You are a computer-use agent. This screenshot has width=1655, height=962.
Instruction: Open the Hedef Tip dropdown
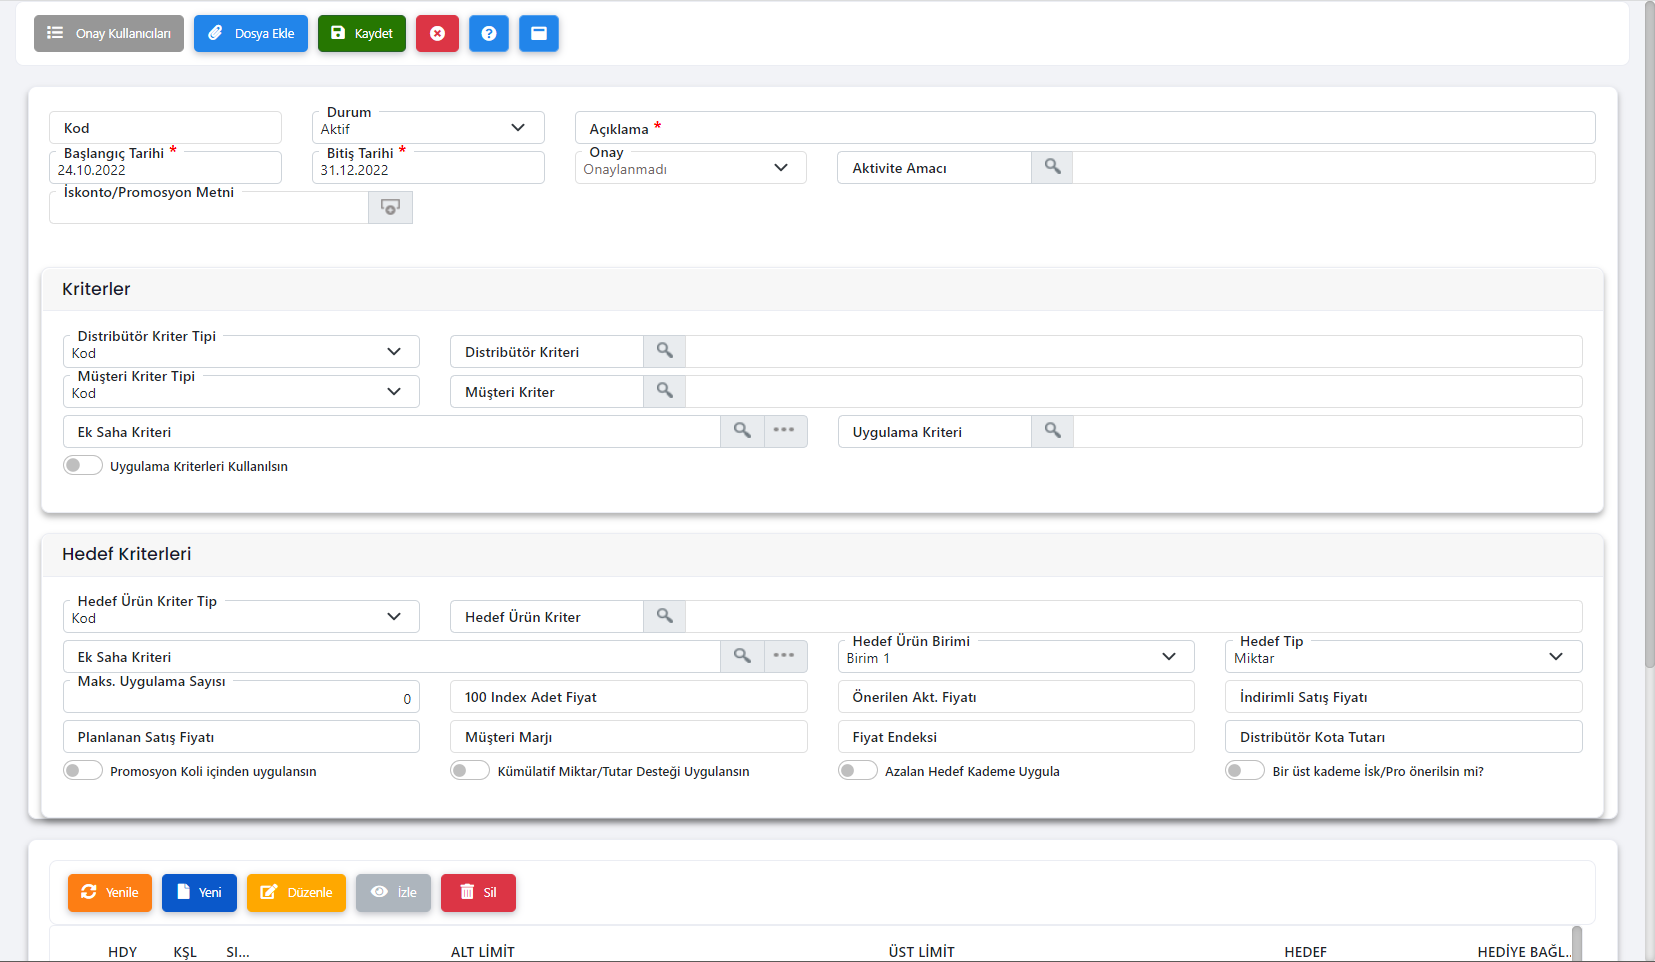(x=1555, y=657)
